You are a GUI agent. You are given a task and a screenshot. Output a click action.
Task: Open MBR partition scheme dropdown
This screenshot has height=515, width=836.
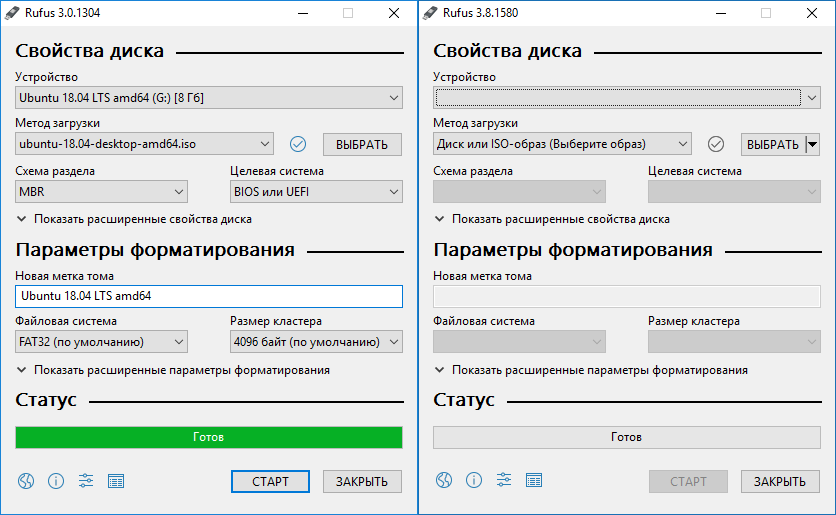(101, 191)
